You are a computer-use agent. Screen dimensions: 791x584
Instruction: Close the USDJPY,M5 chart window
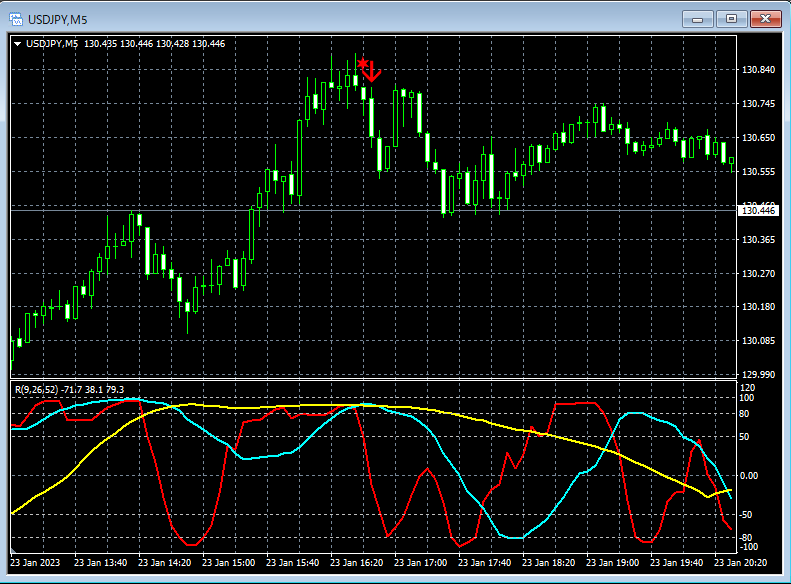coord(765,19)
